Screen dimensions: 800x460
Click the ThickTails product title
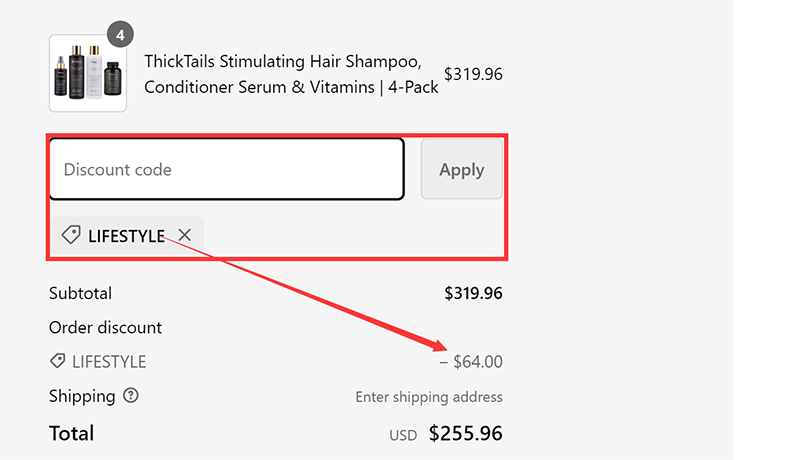point(291,74)
